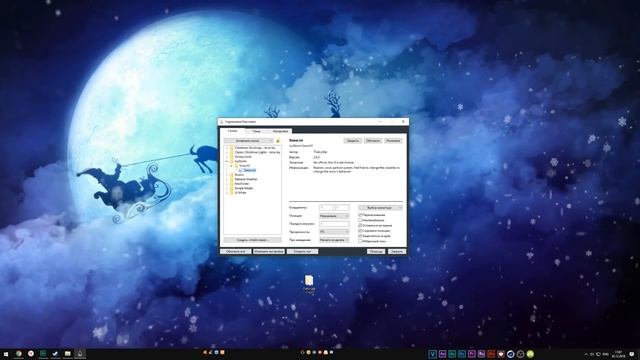Launch Google Chrome from the taskbar
This screenshot has width=640, height=360.
point(19,354)
